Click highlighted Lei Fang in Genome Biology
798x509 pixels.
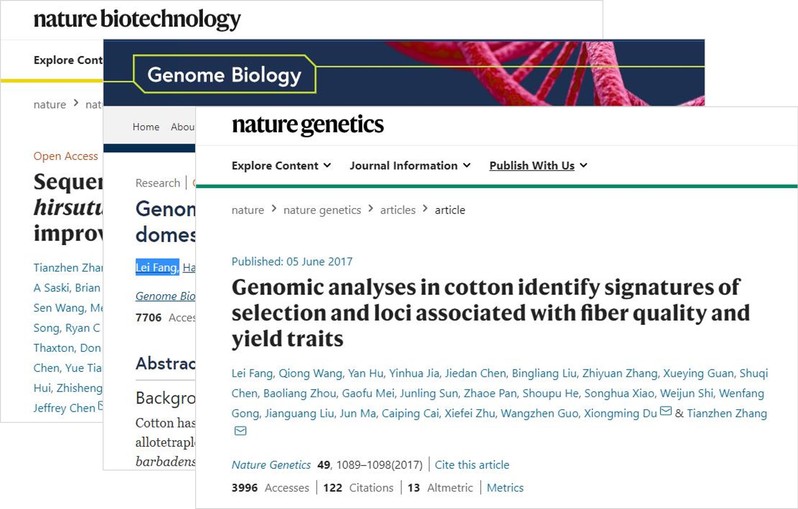(157, 267)
